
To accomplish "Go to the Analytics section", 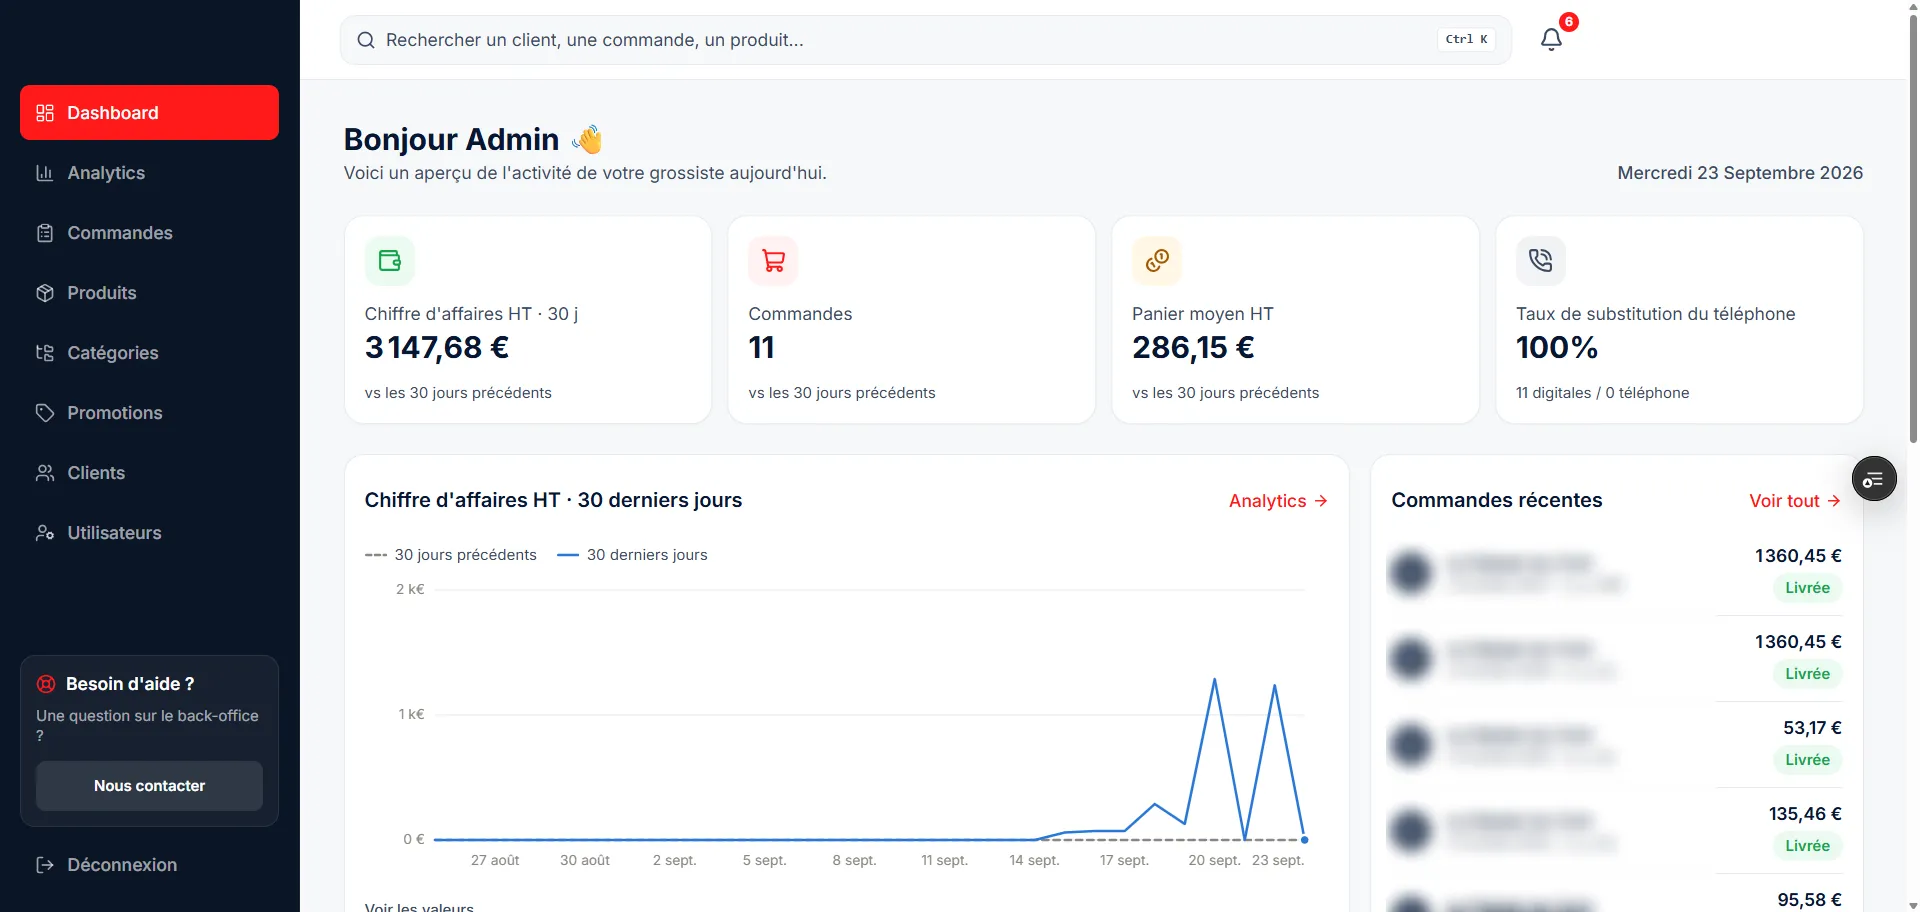I will (x=149, y=173).
